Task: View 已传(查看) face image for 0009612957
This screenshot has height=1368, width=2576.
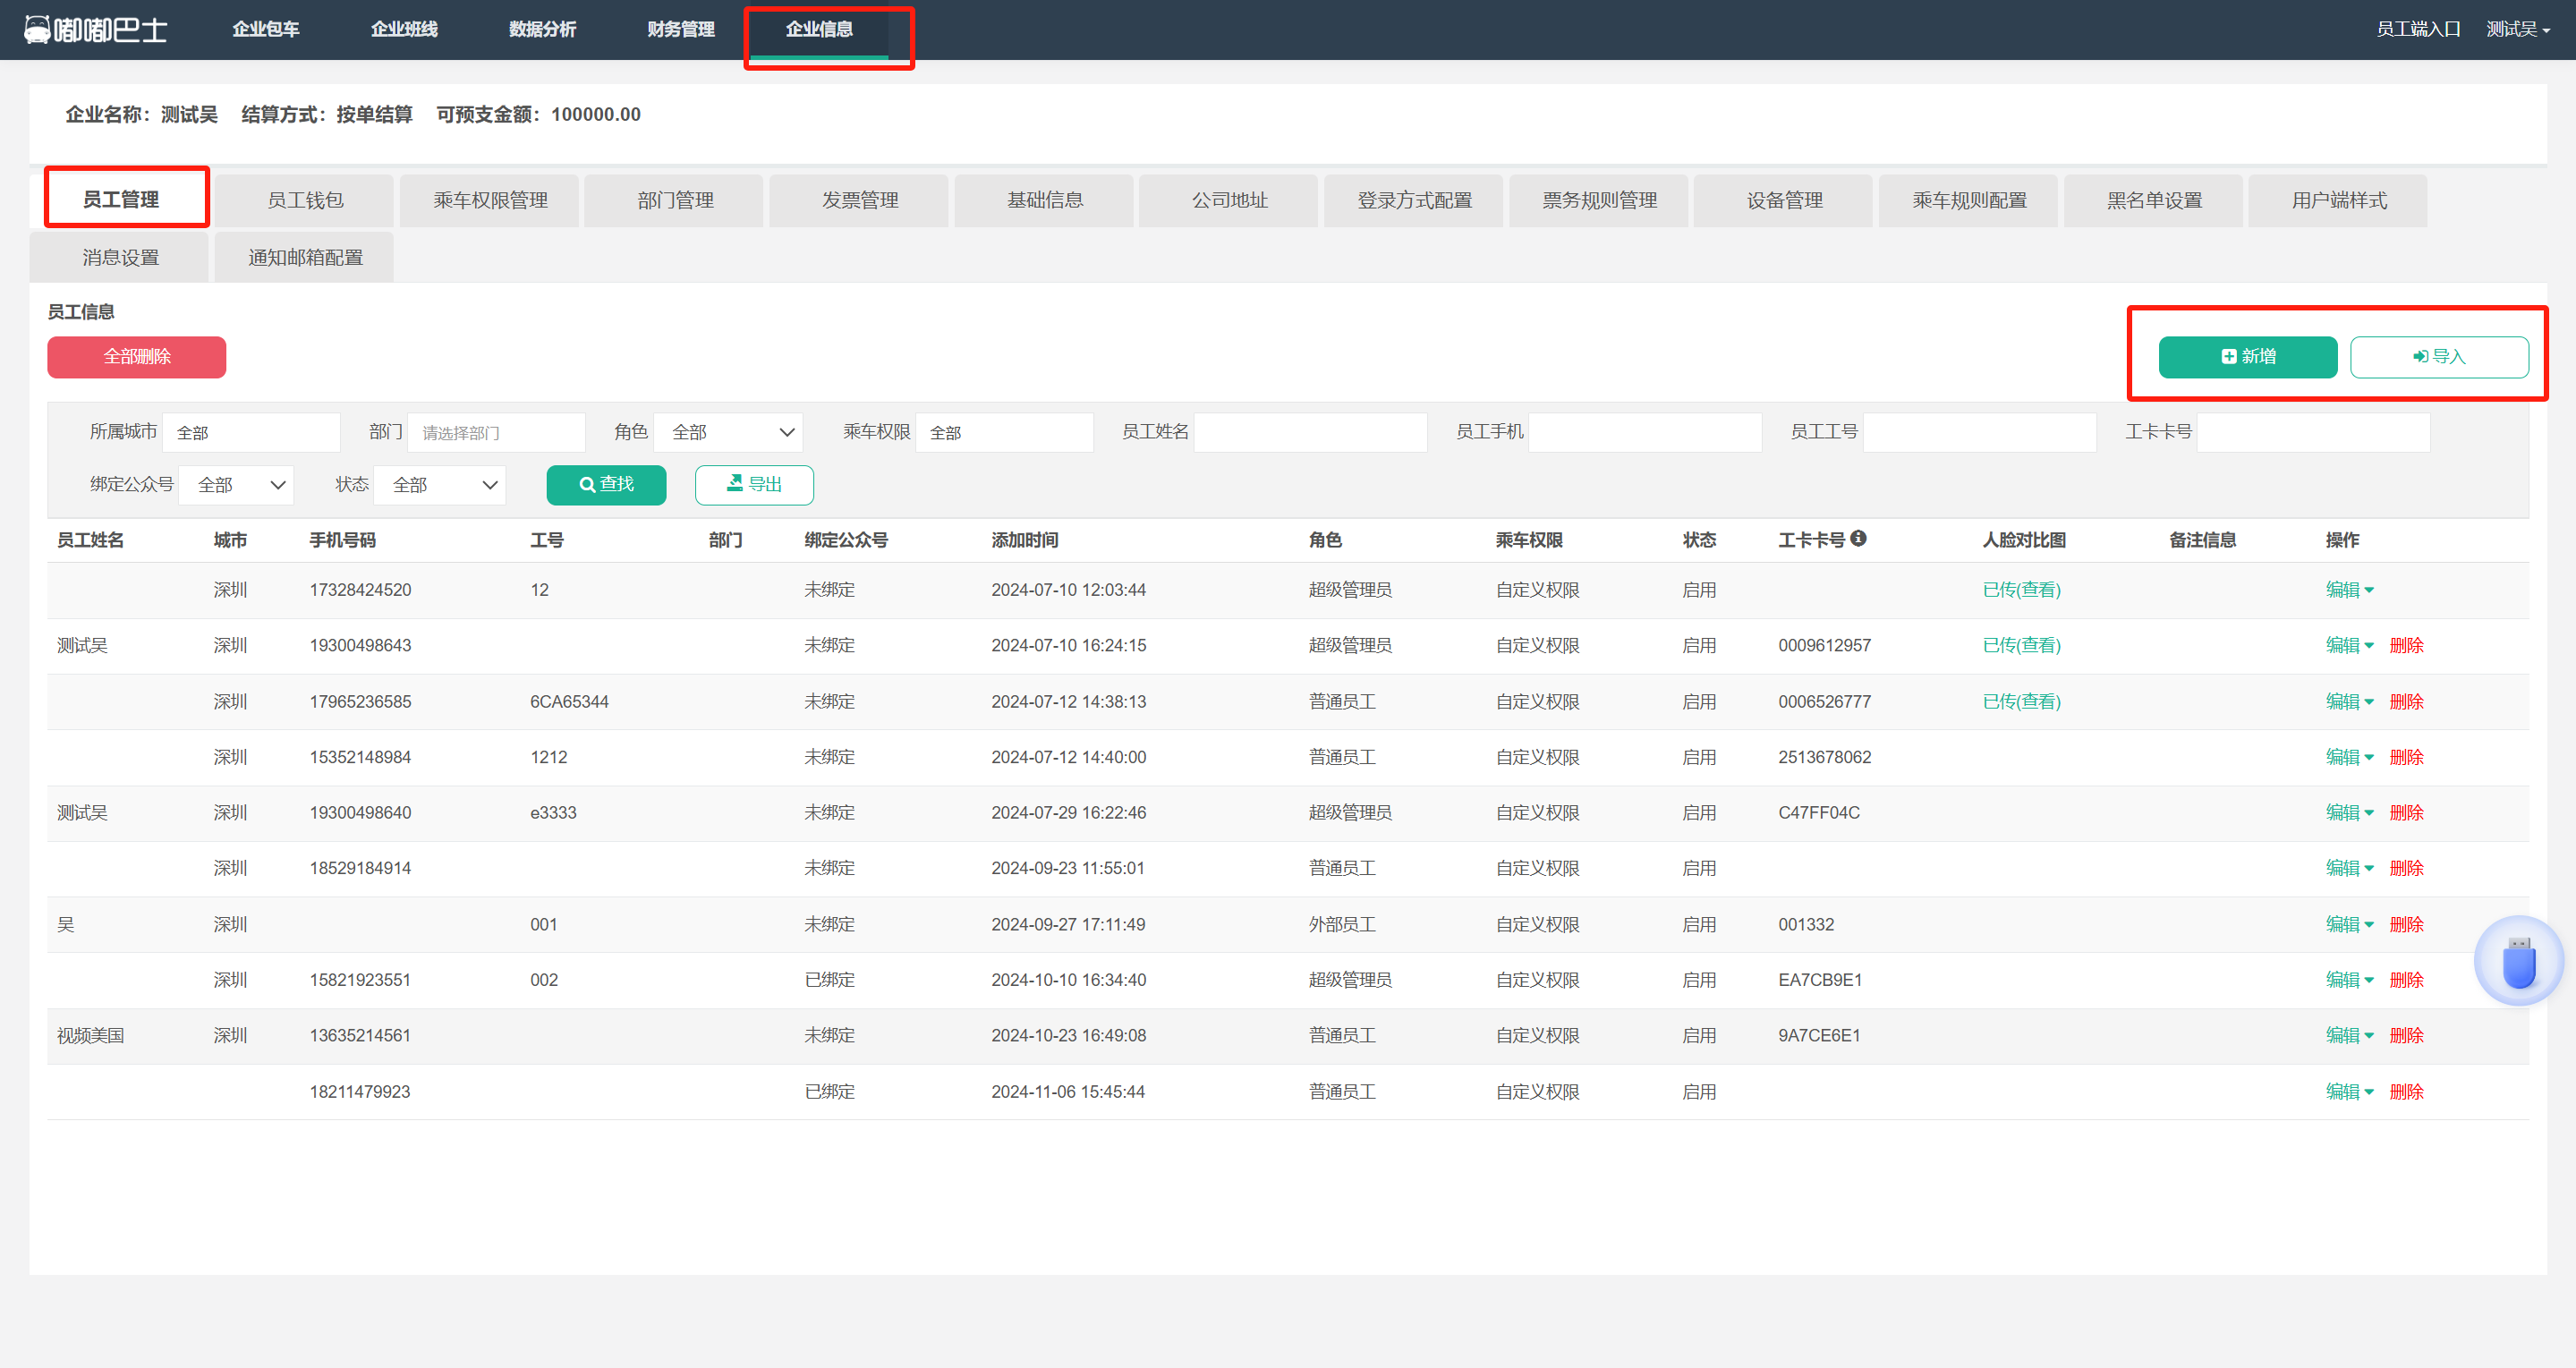Action: click(2021, 645)
